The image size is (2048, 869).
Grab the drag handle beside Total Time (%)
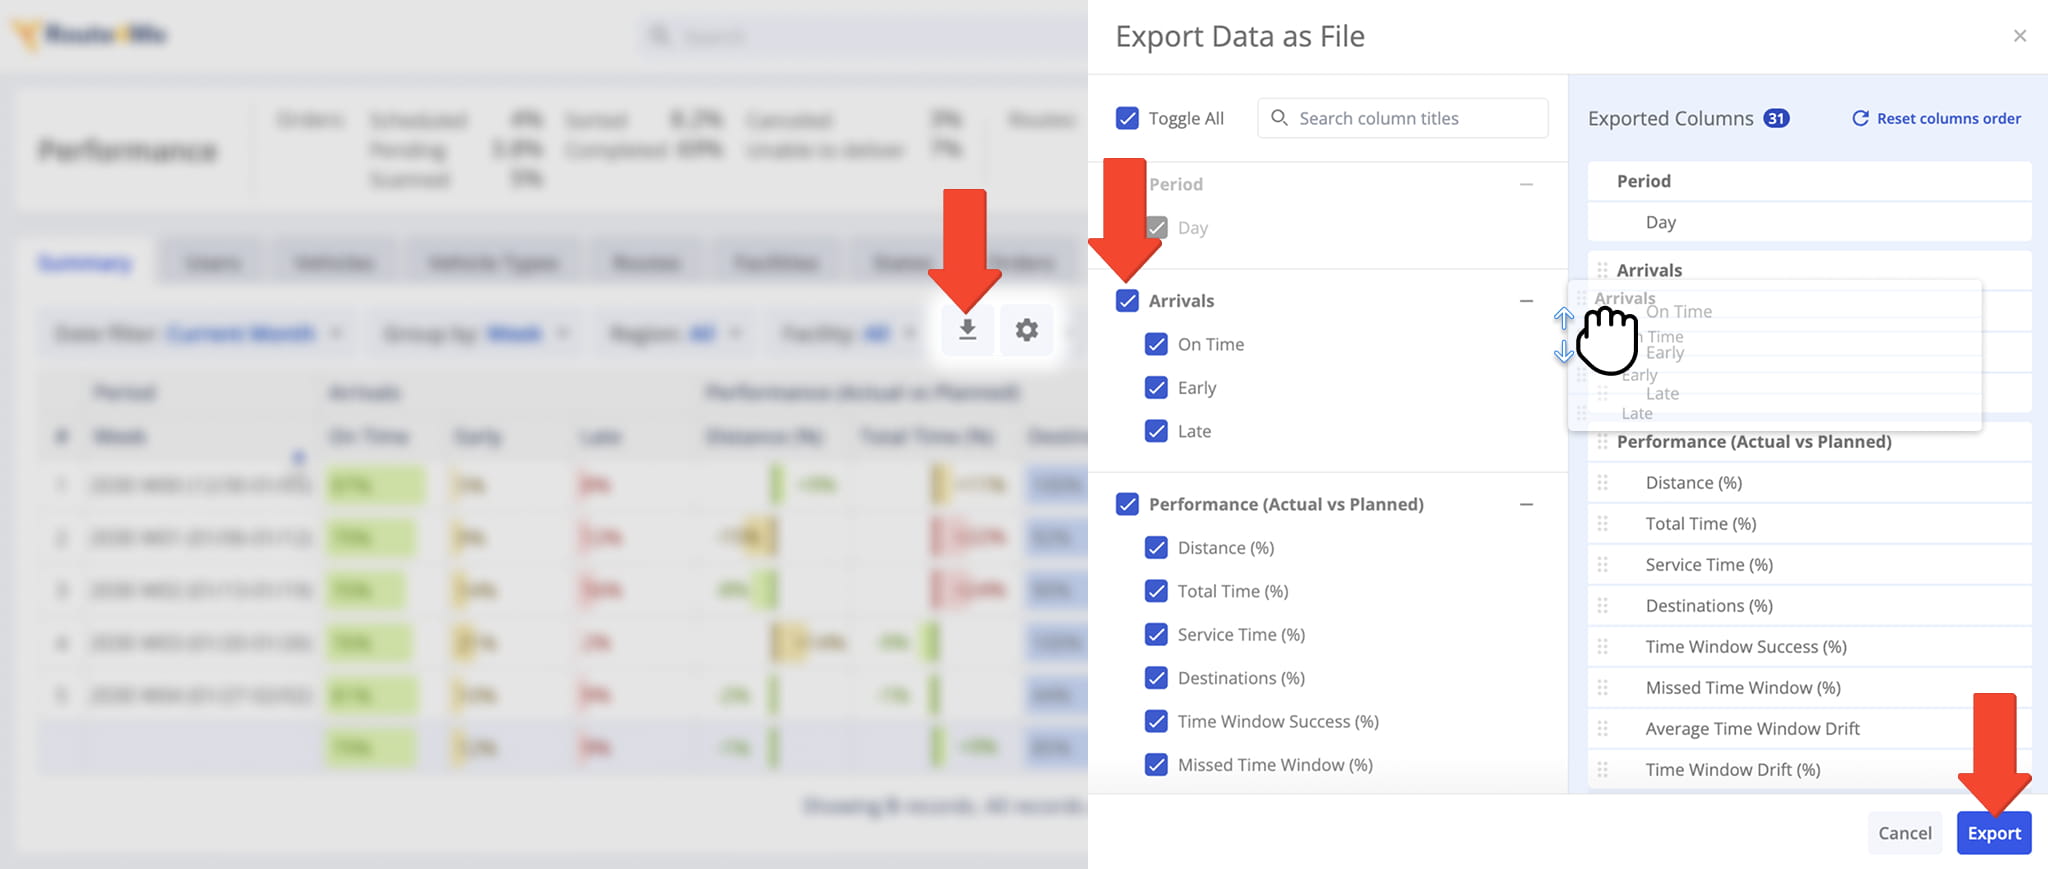1602,524
